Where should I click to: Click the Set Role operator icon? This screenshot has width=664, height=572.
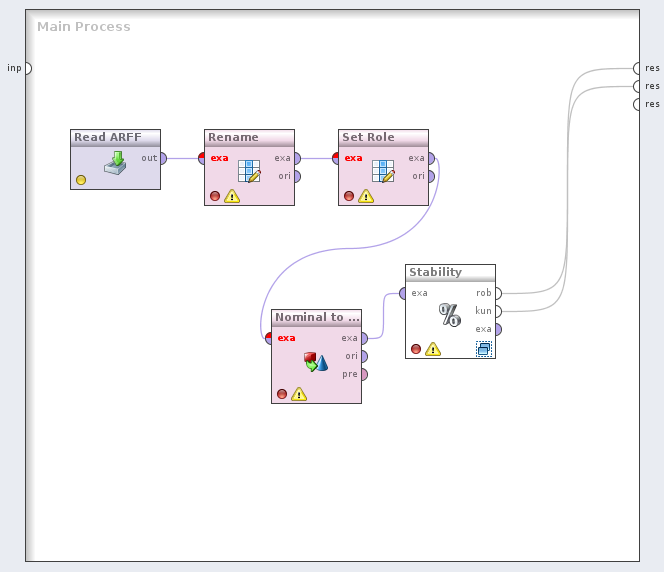tap(383, 170)
